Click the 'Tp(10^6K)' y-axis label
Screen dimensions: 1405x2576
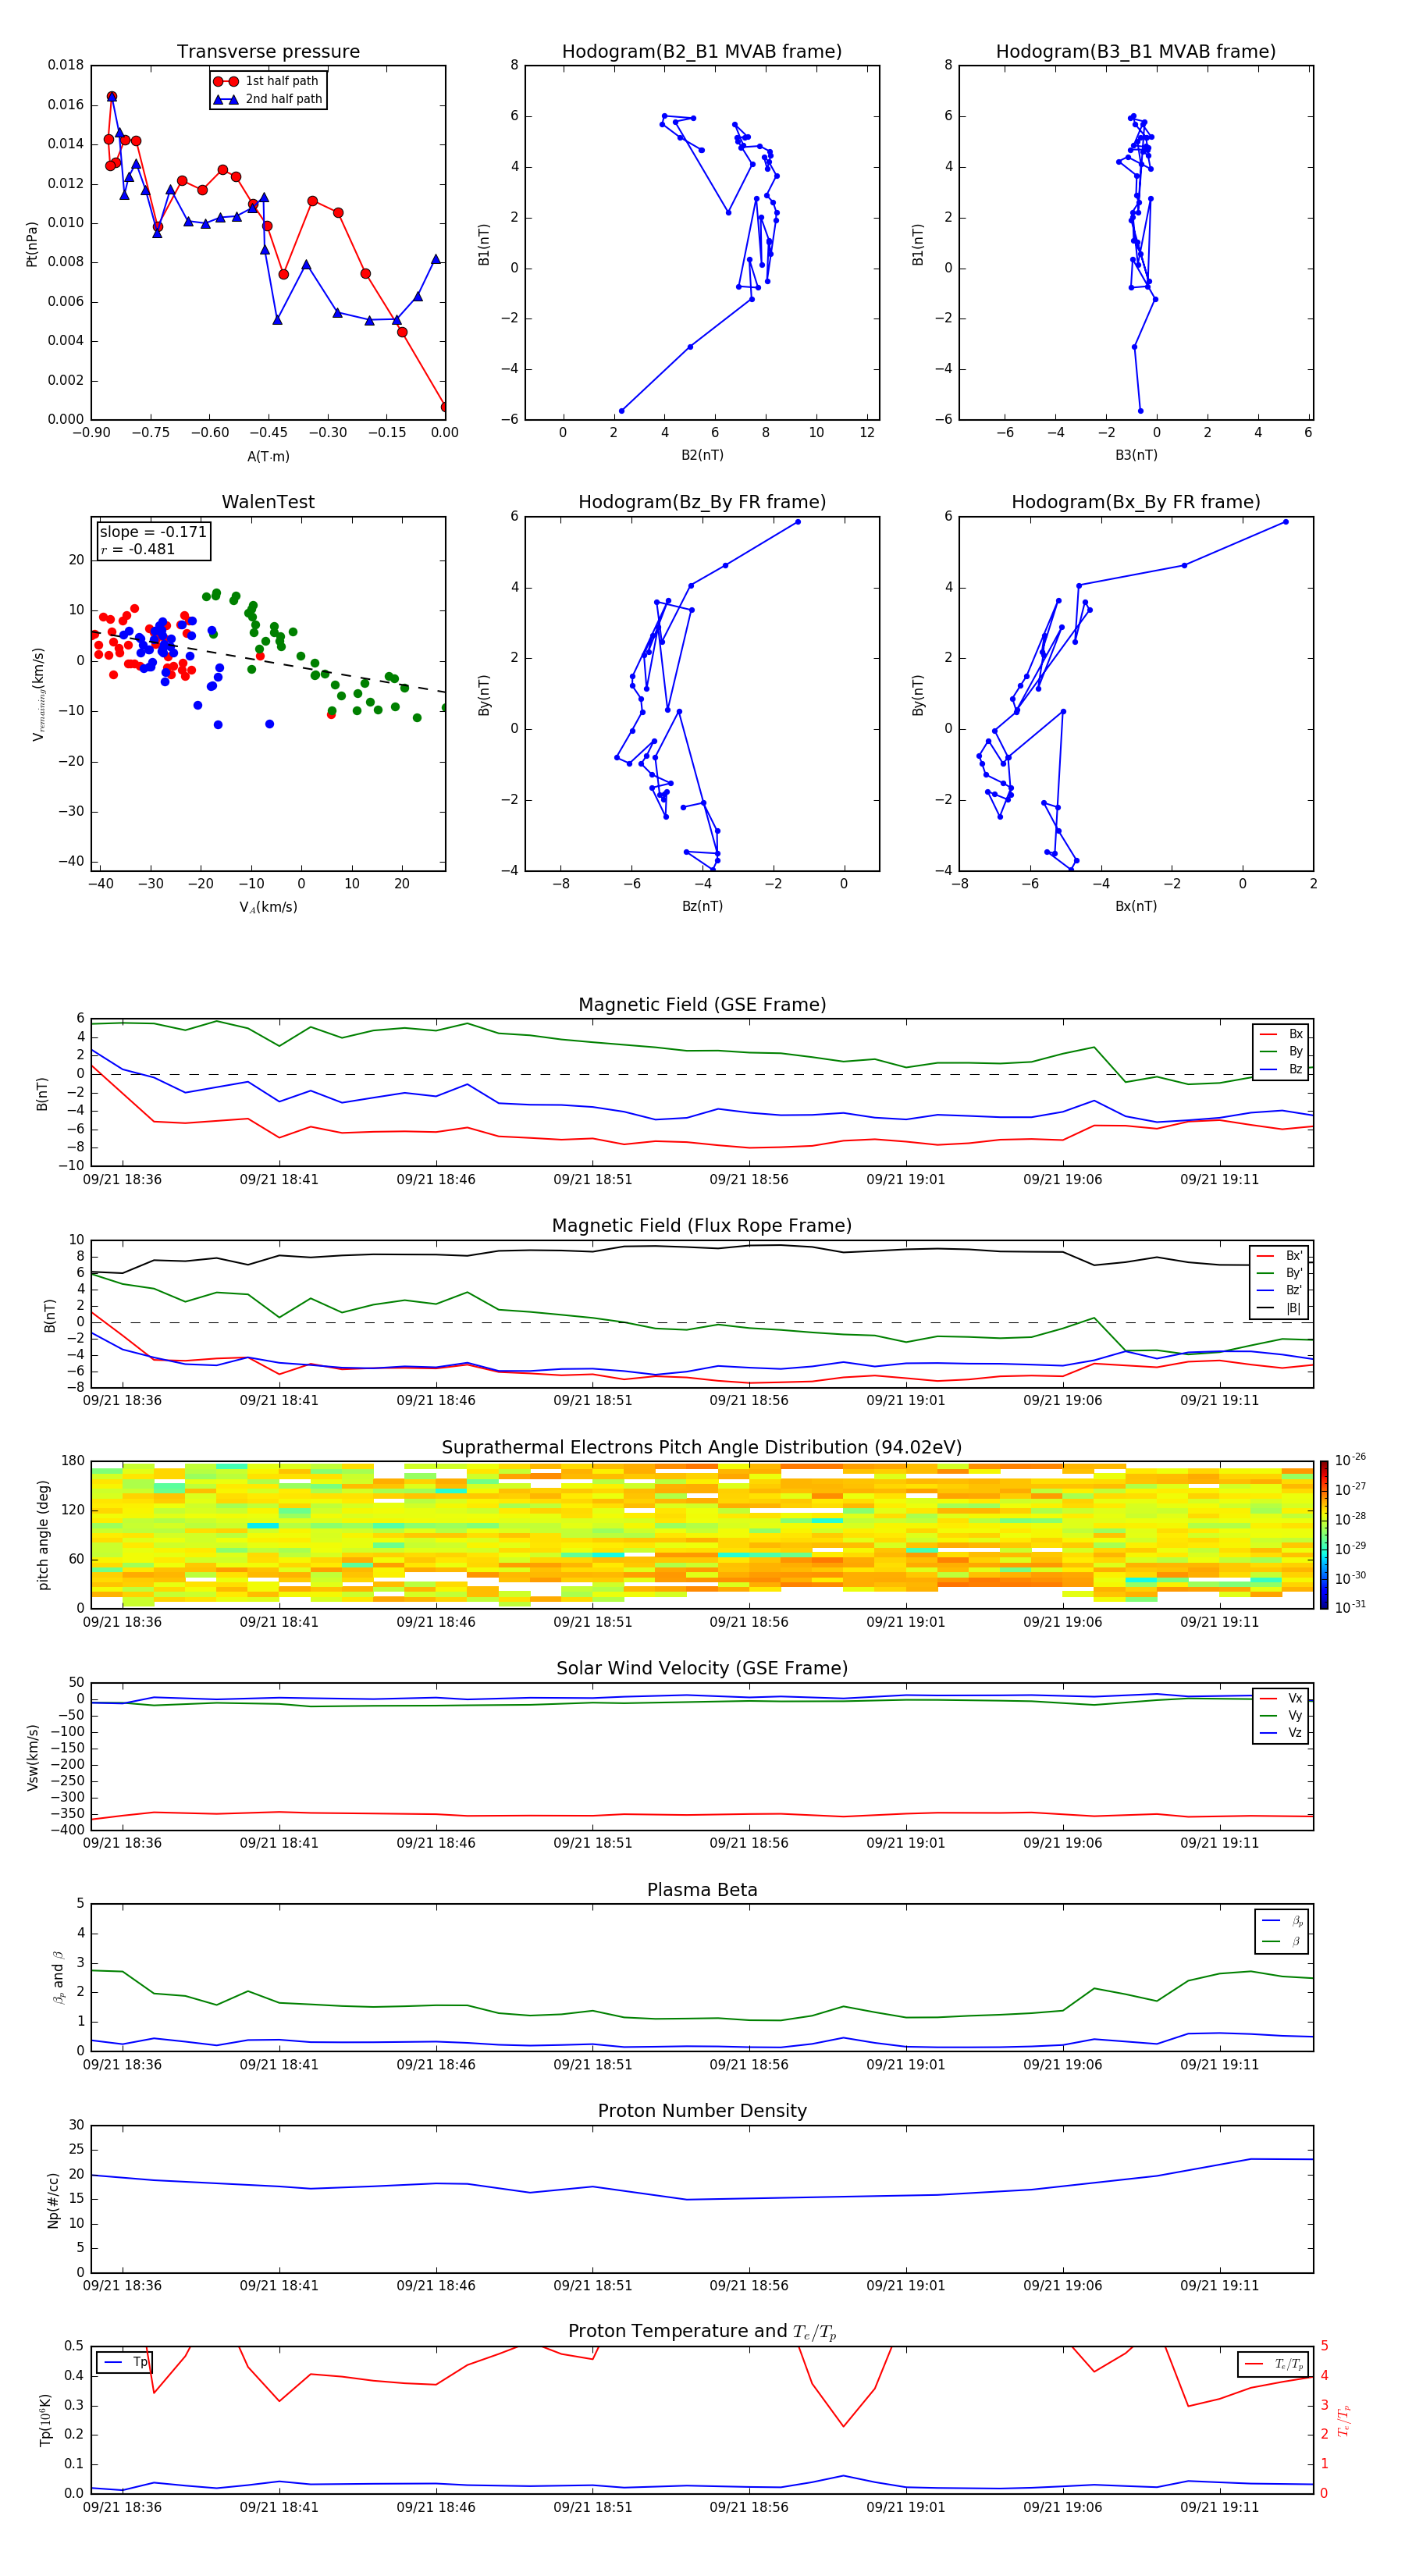(x=46, y=2420)
